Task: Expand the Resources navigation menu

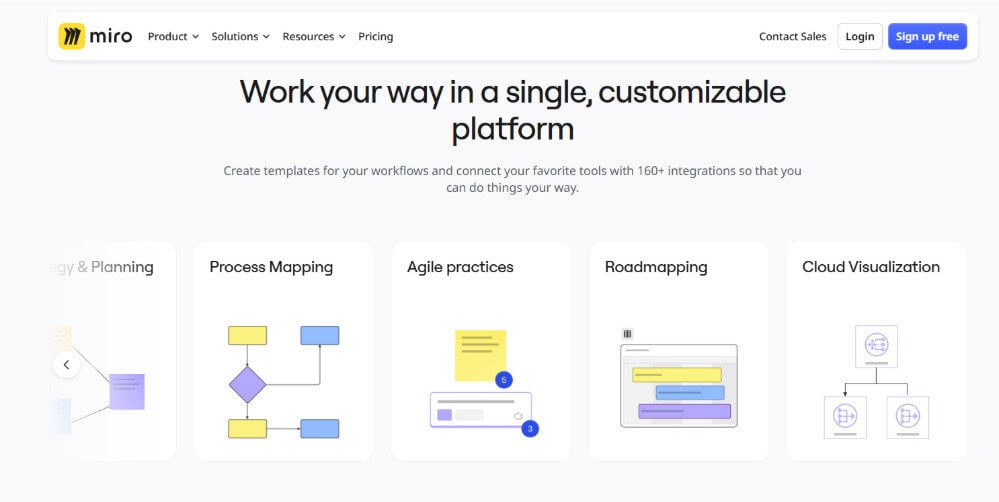Action: pyautogui.click(x=313, y=37)
